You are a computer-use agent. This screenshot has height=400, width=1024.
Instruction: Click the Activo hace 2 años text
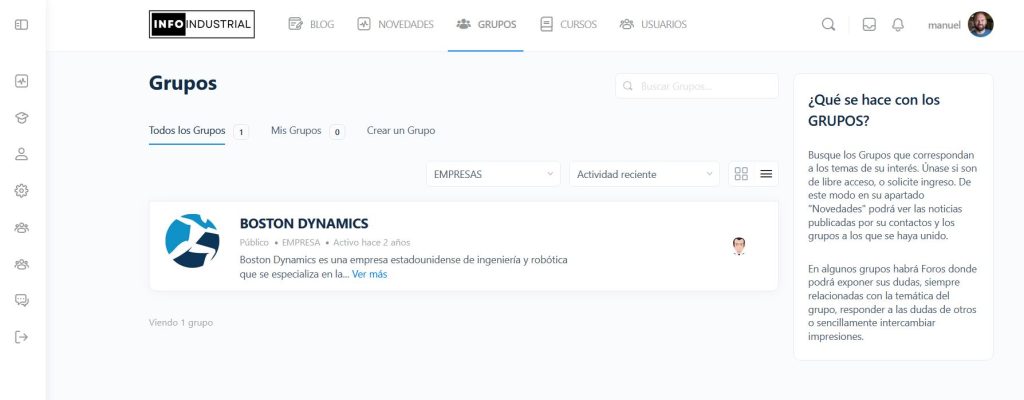(x=372, y=242)
